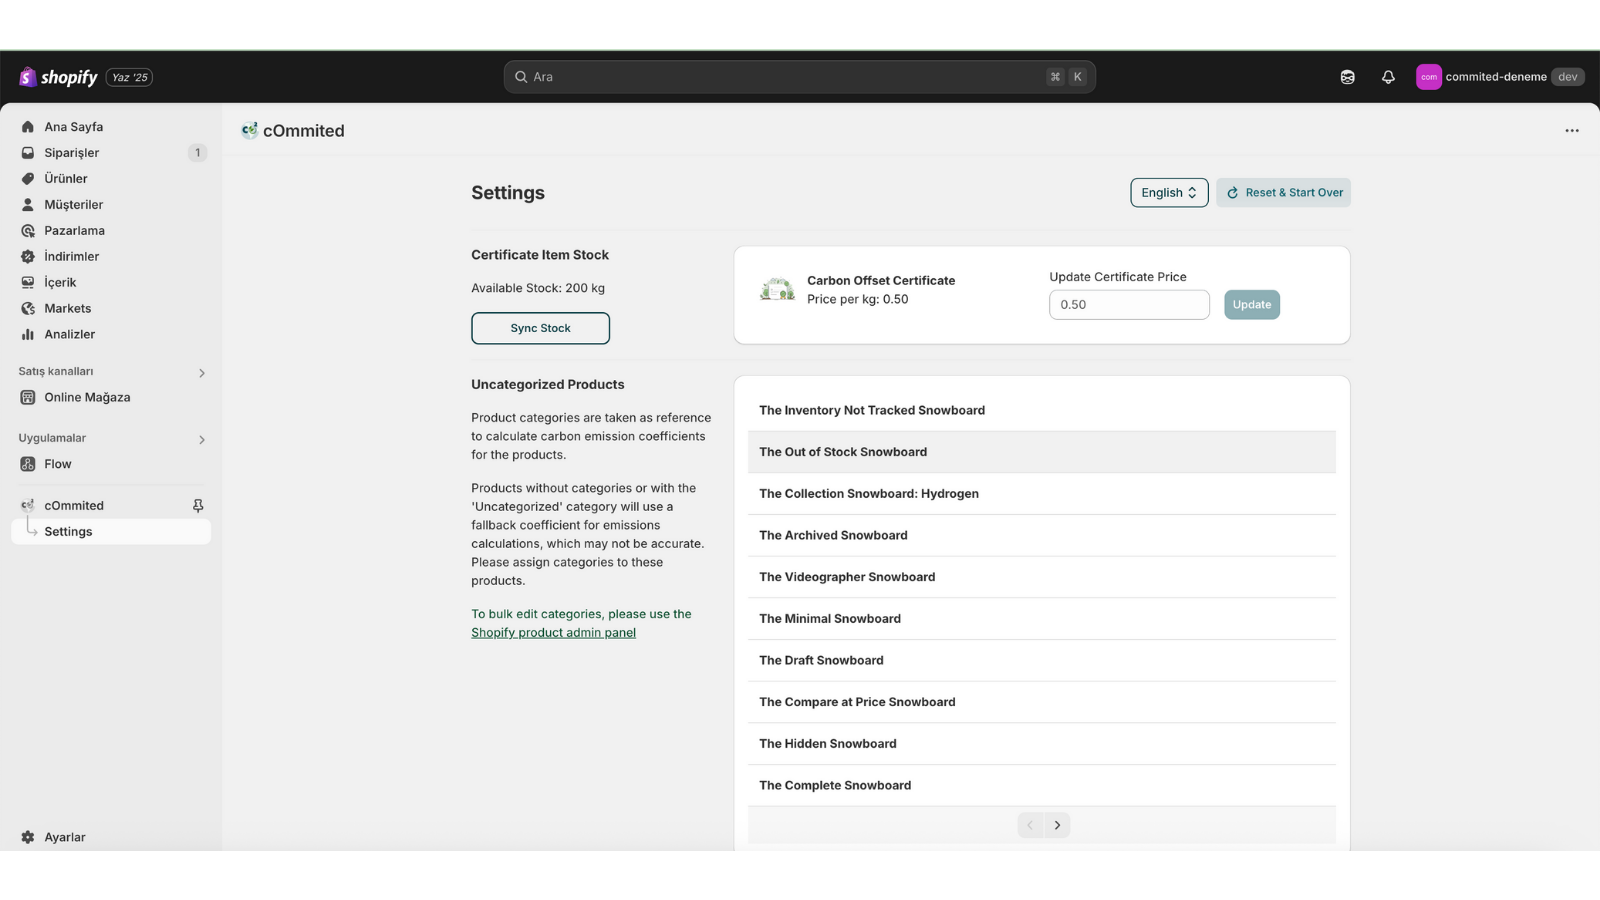Open the English language dropdown

click(1169, 193)
